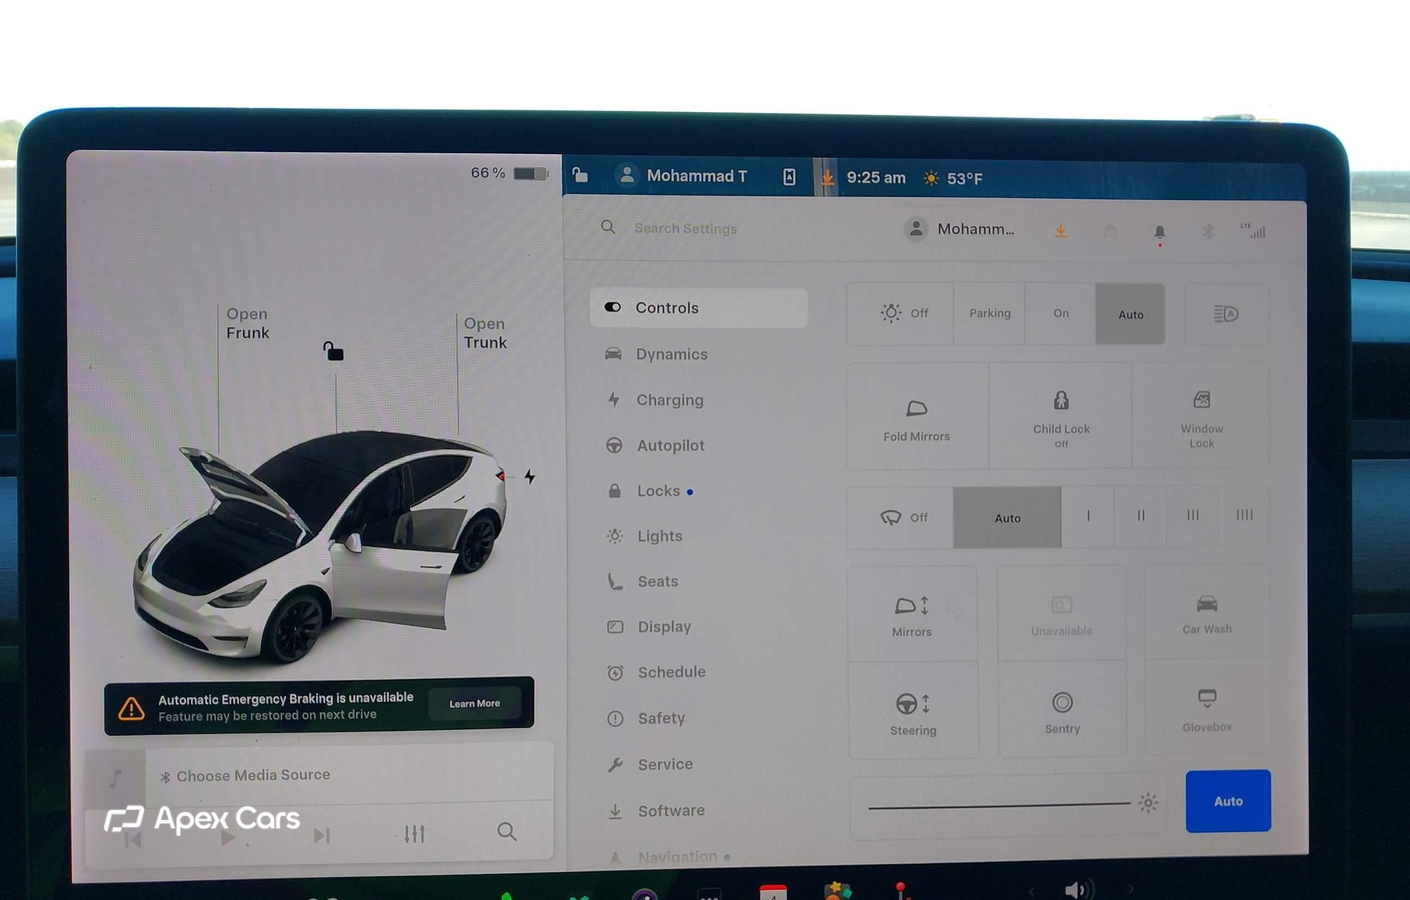Open media search magnifier icon

(x=507, y=832)
